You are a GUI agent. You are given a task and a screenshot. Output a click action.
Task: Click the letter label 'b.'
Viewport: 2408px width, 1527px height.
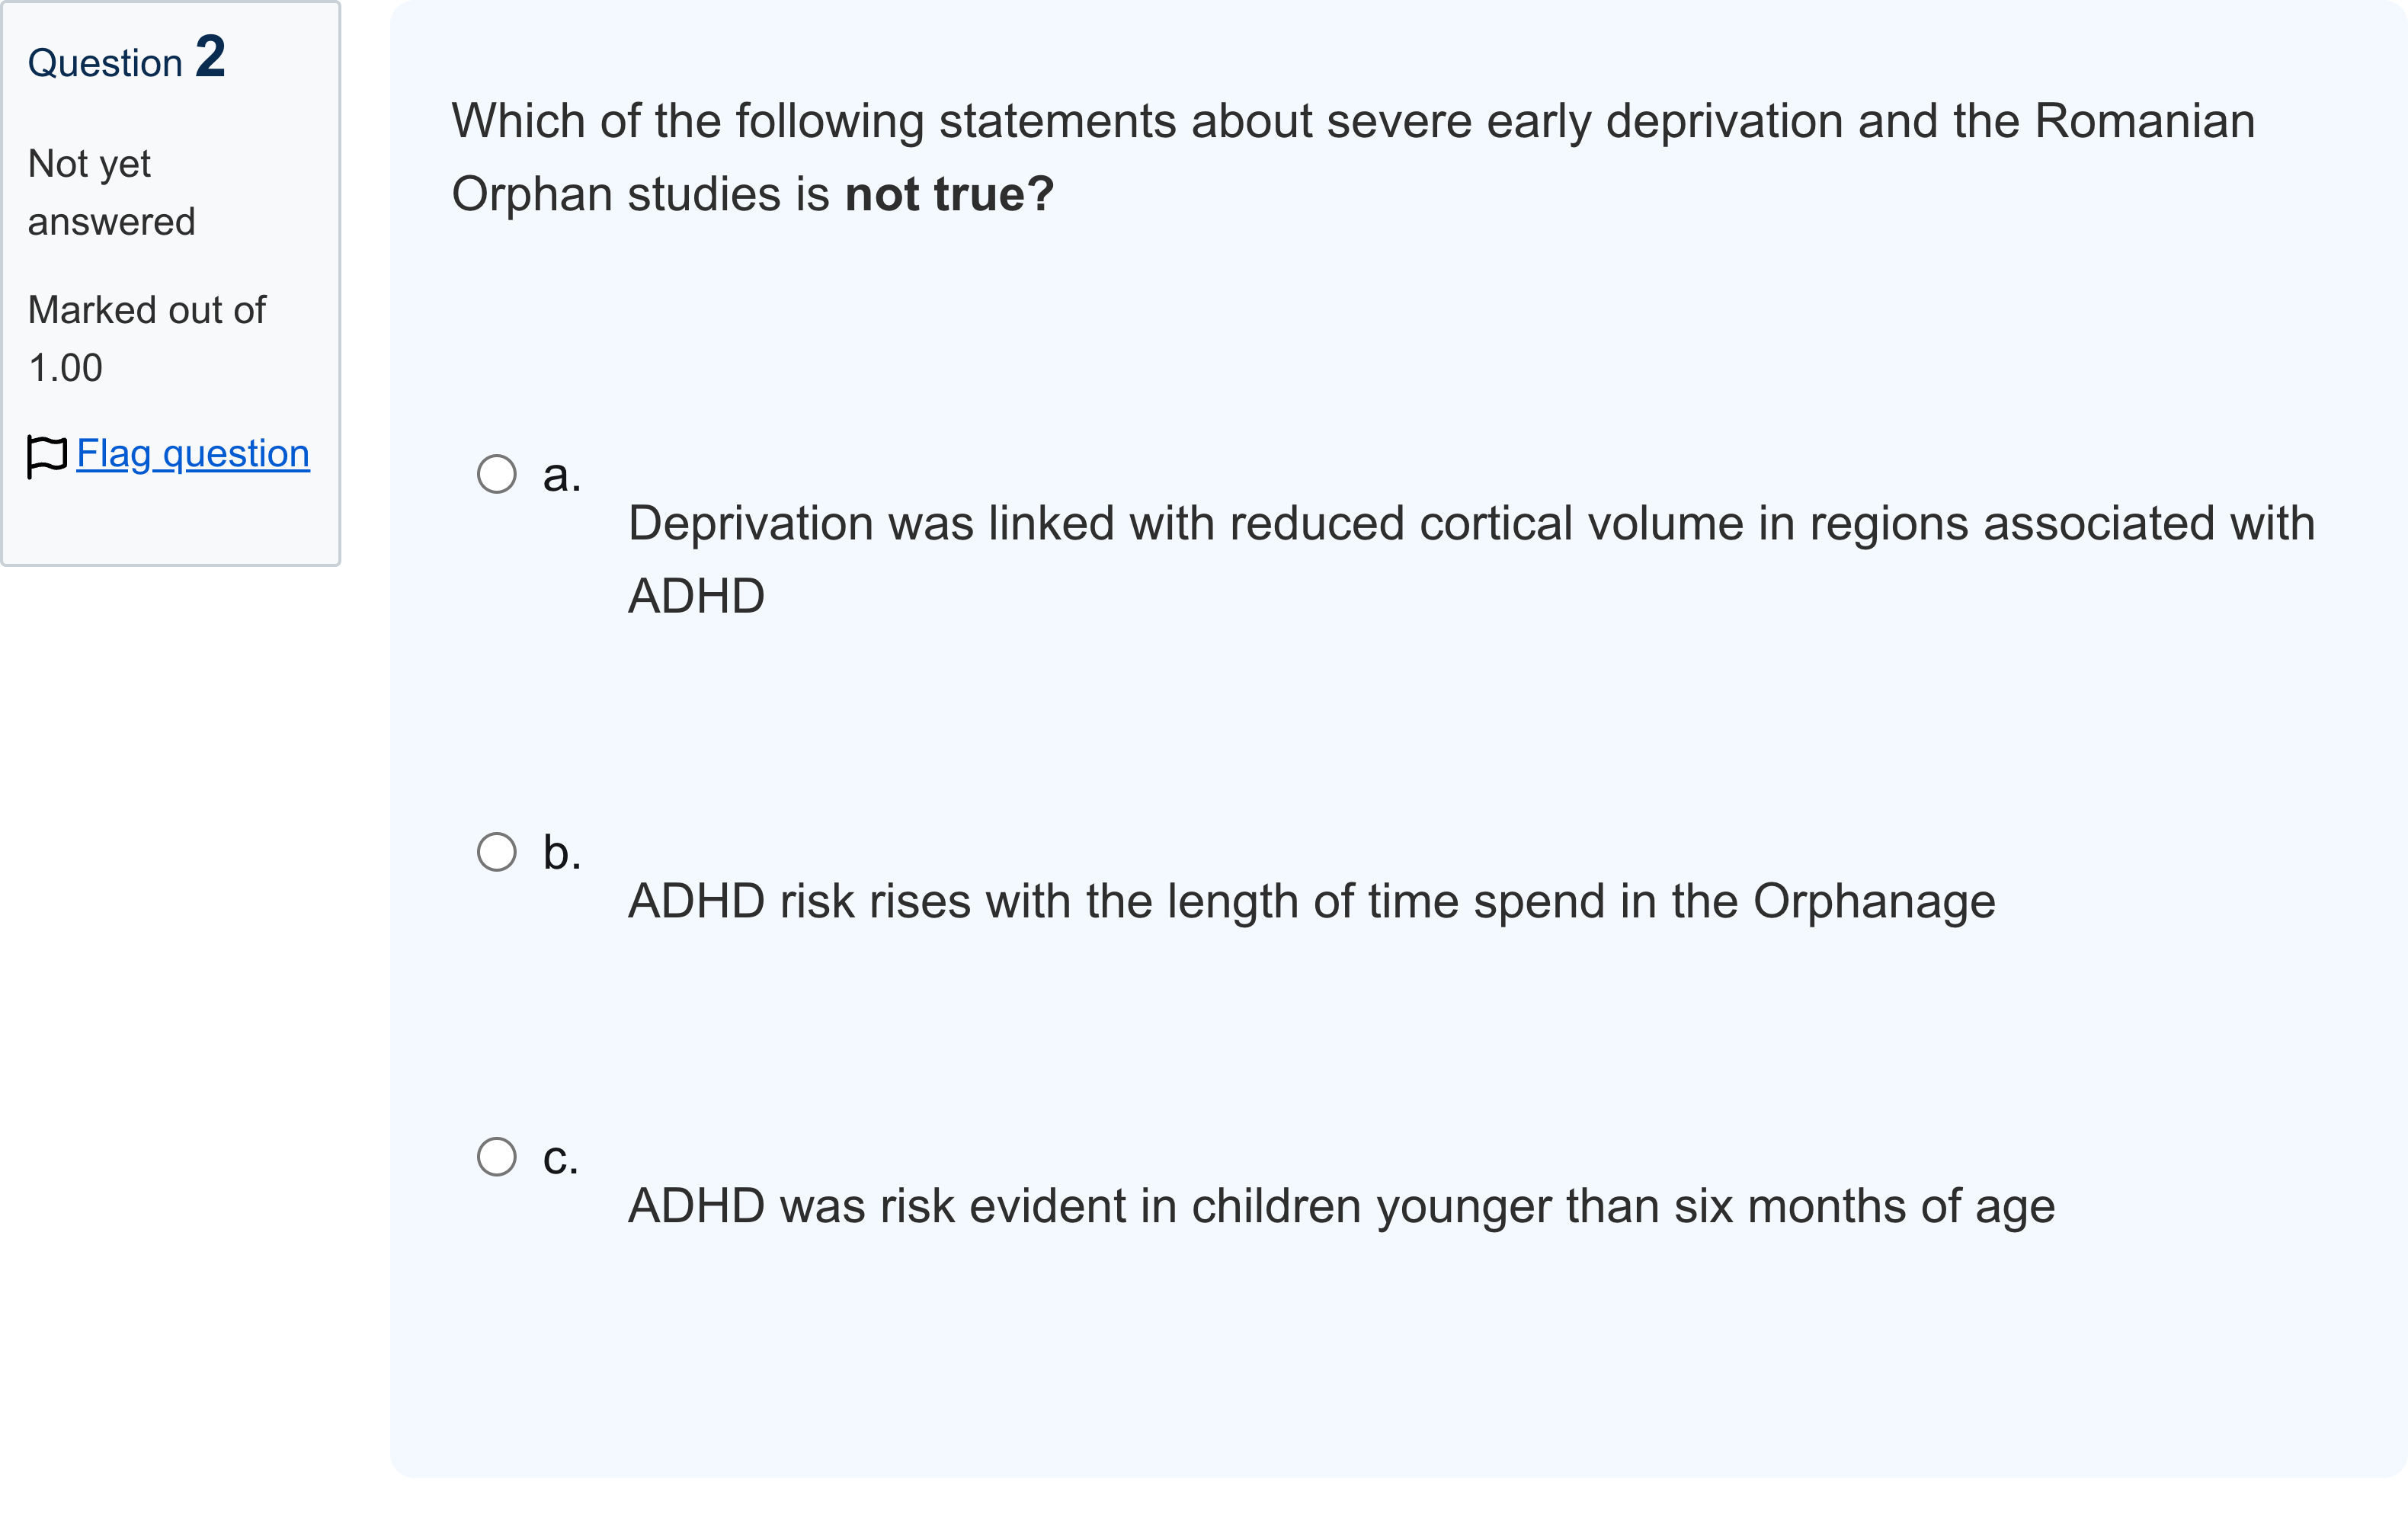coord(562,853)
